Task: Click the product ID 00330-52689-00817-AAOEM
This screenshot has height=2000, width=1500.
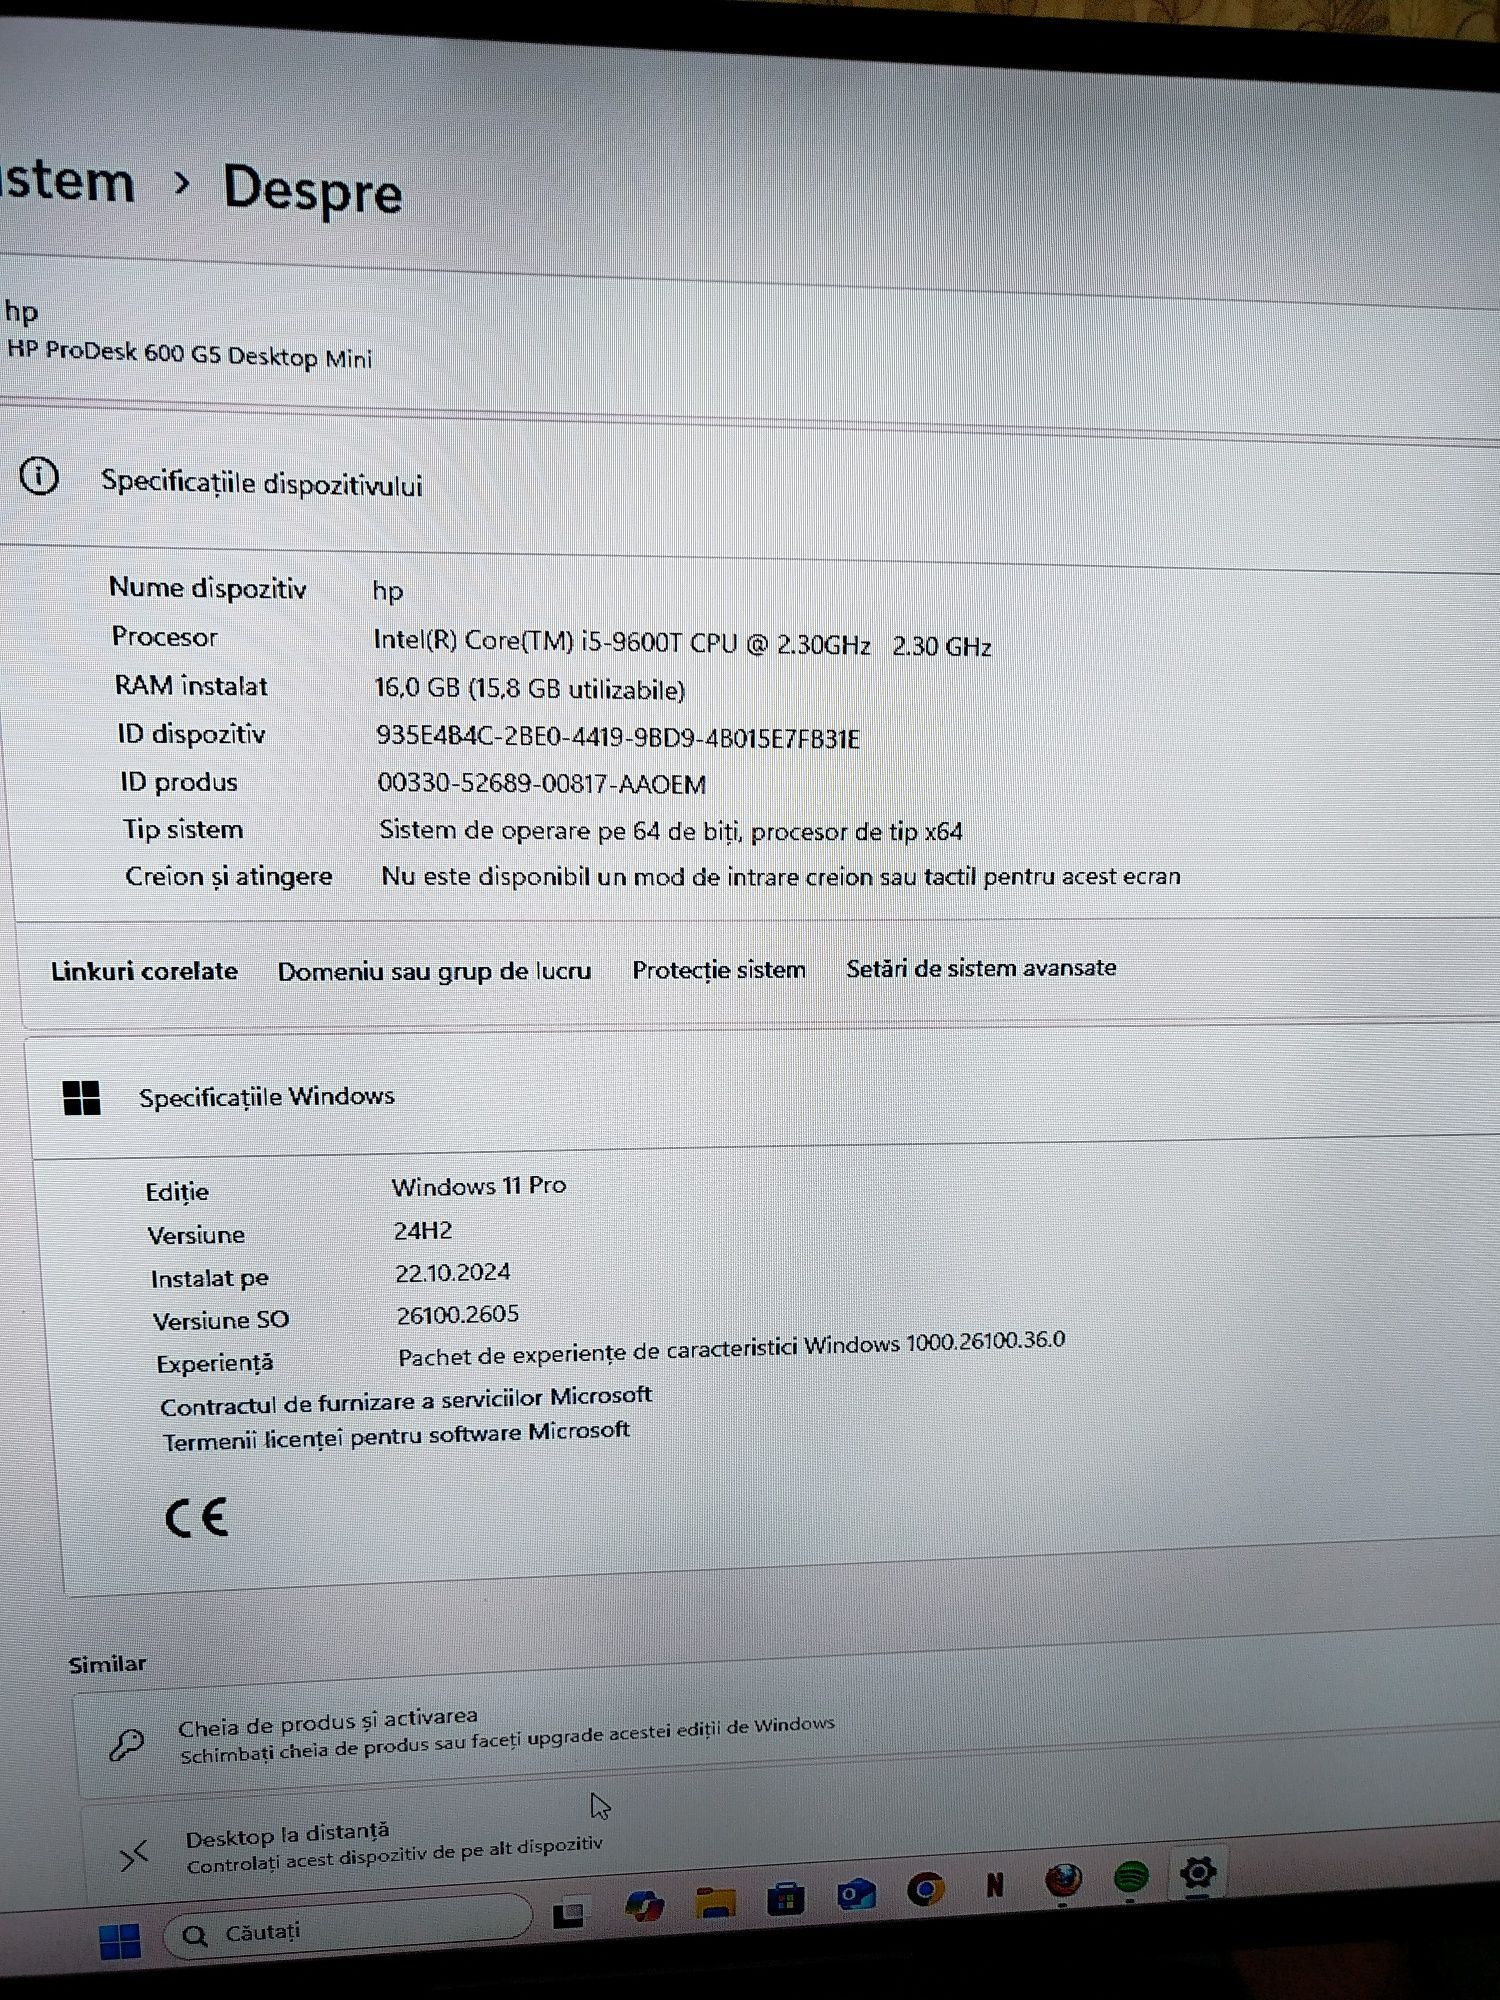Action: (x=542, y=783)
